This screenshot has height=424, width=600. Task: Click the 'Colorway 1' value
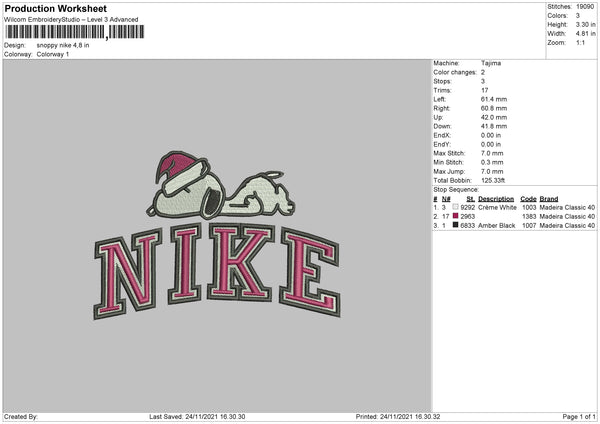point(53,54)
